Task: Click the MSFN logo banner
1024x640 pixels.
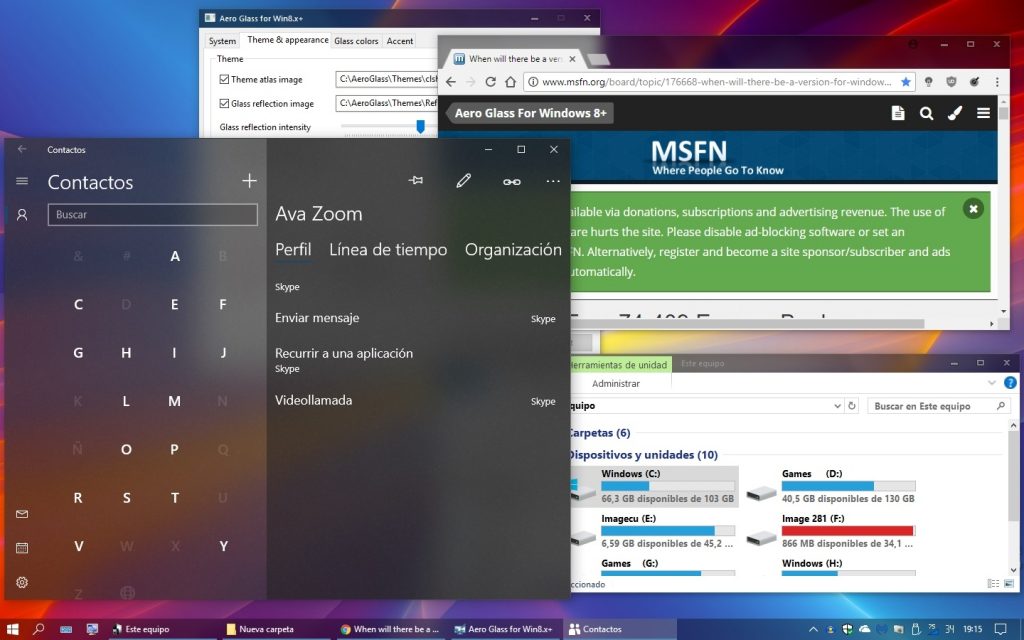Action: (717, 157)
